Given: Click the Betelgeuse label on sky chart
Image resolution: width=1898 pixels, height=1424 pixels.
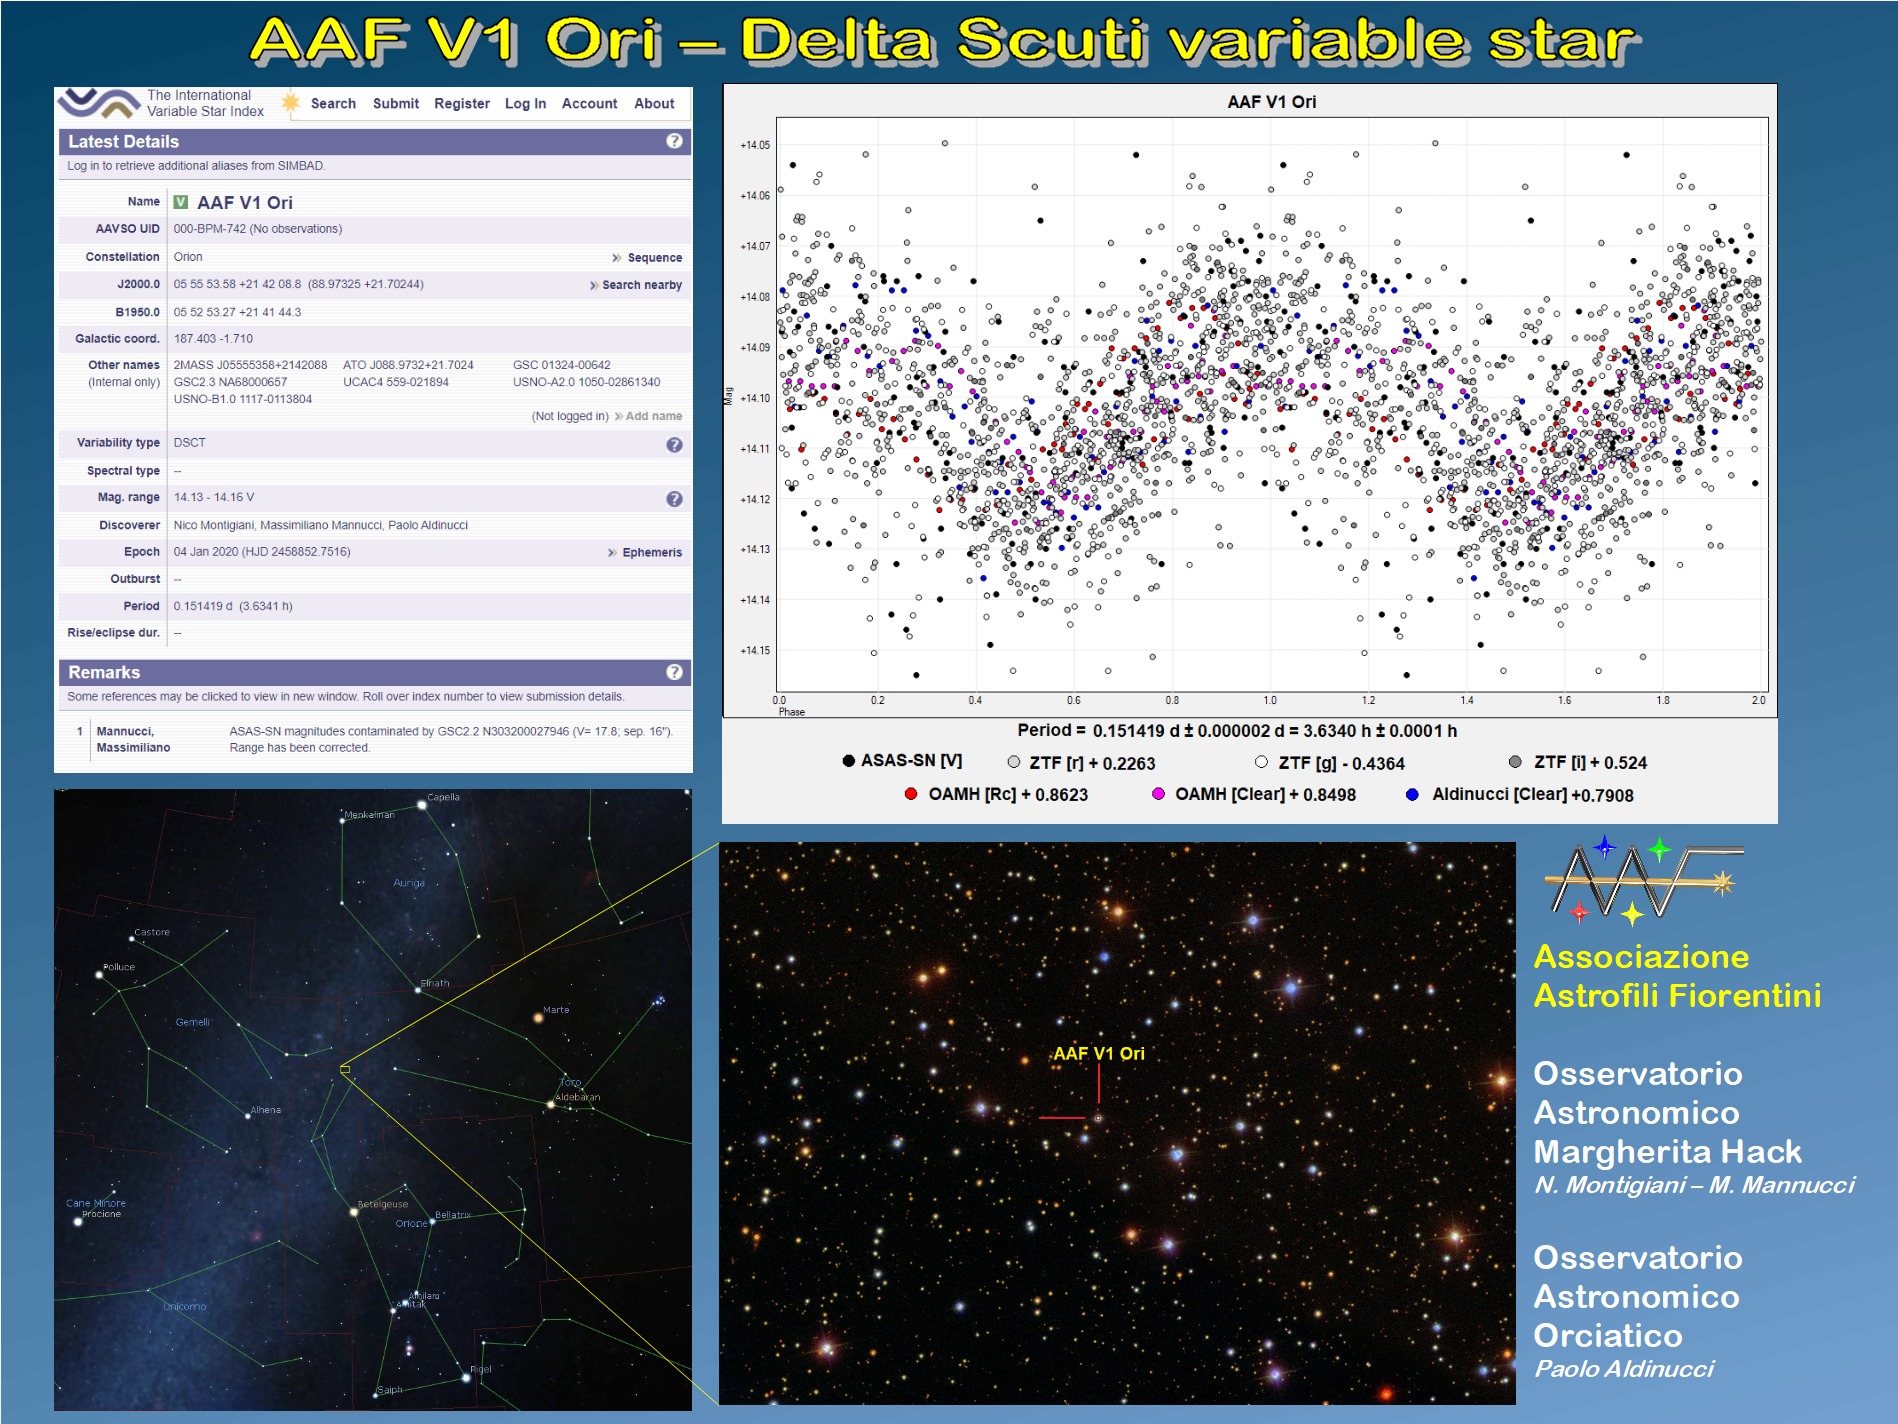Looking at the screenshot, I should click(382, 1204).
